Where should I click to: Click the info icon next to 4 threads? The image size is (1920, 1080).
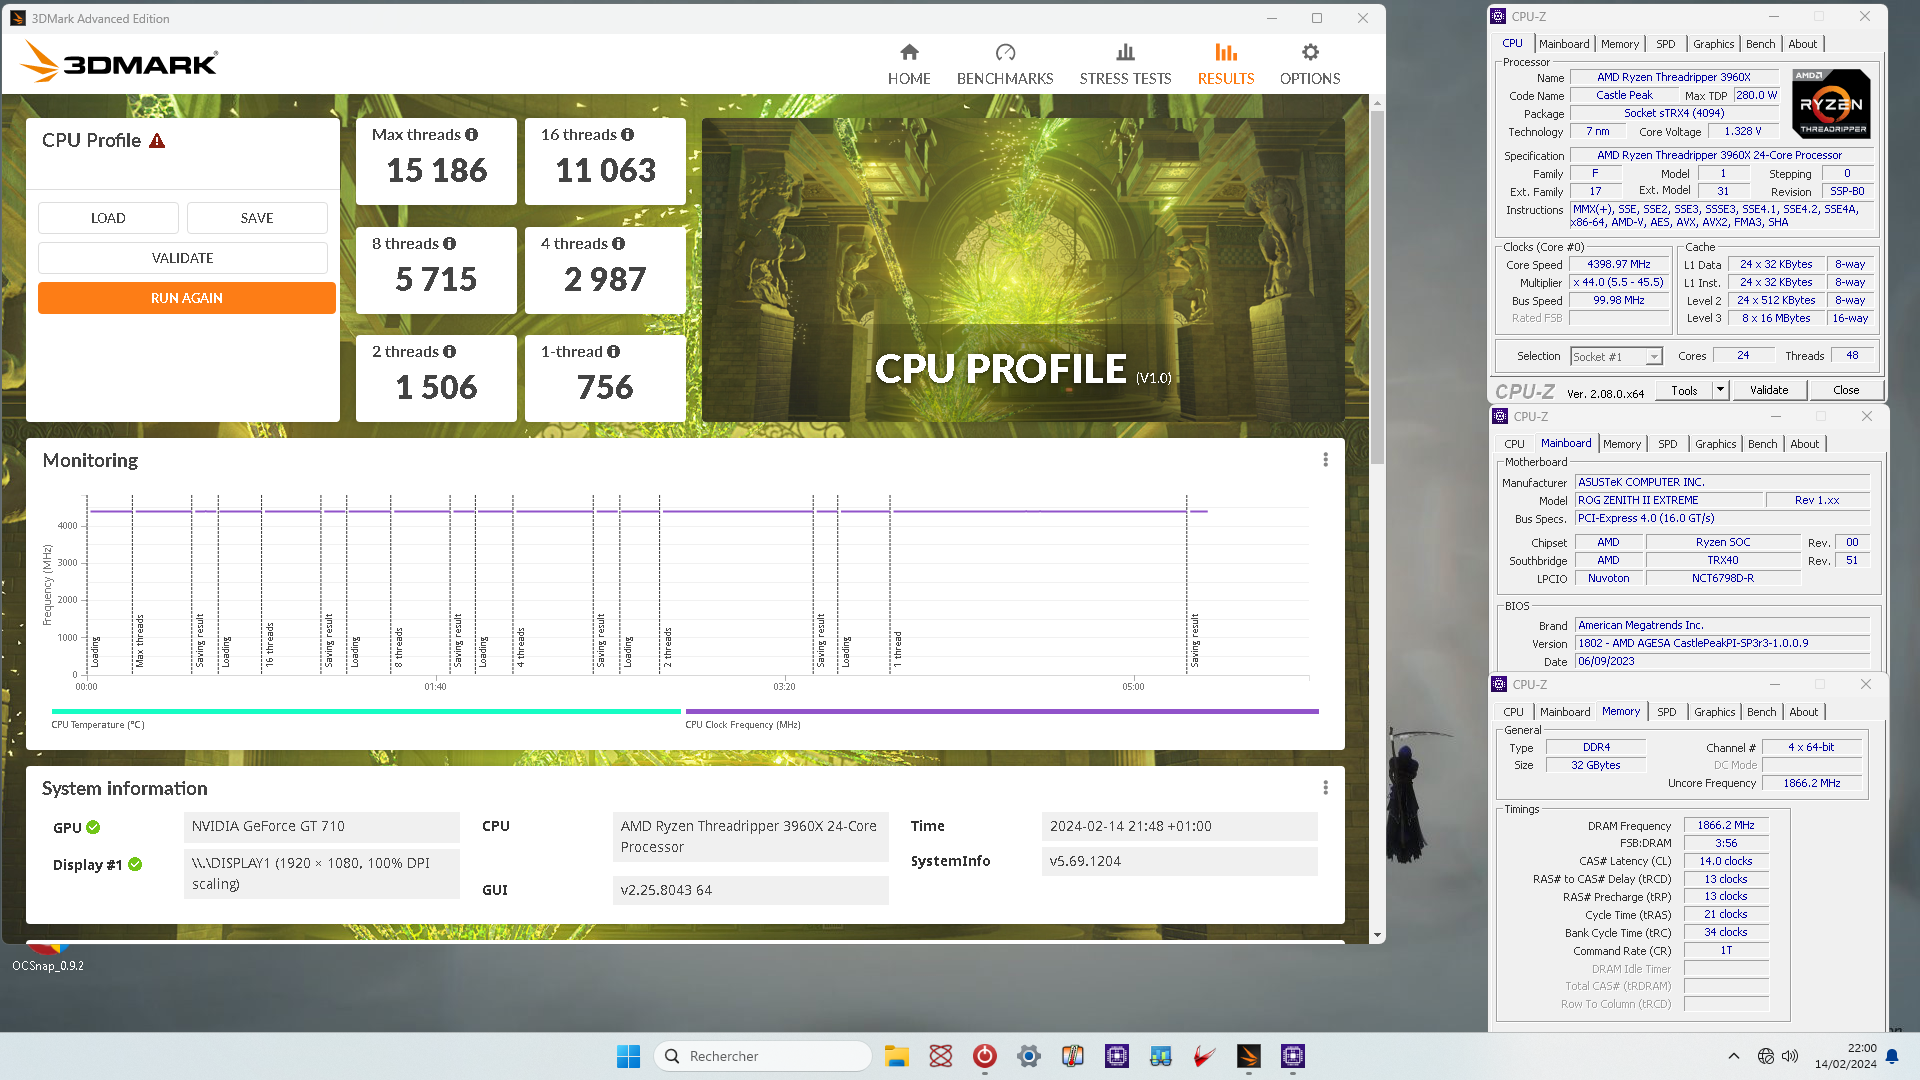tap(618, 244)
